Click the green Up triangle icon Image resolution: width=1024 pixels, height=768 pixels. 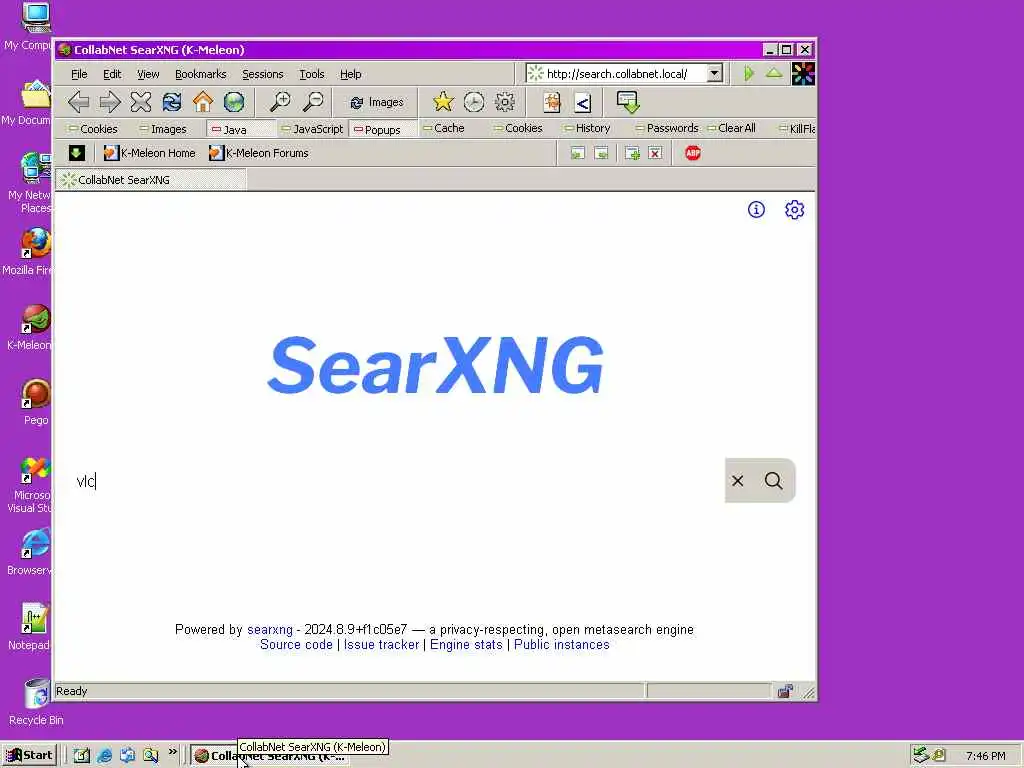click(x=774, y=73)
